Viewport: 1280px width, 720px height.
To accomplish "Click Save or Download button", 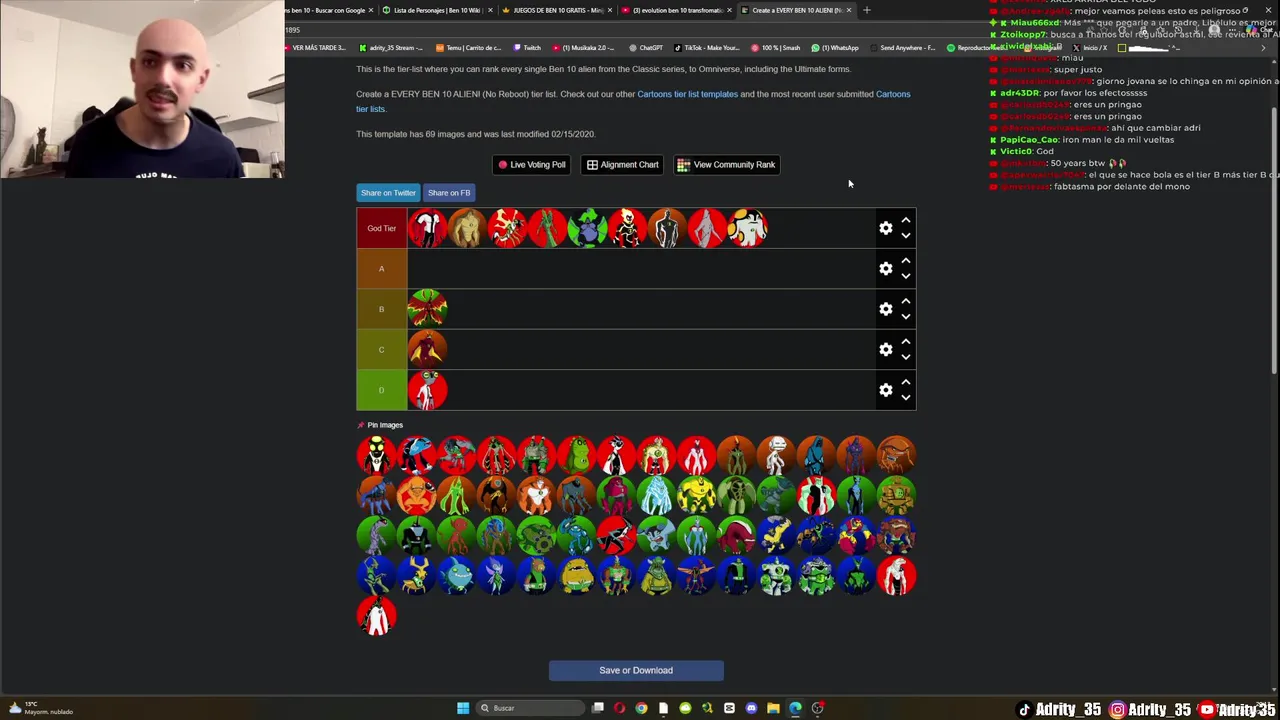I will click(x=636, y=670).
